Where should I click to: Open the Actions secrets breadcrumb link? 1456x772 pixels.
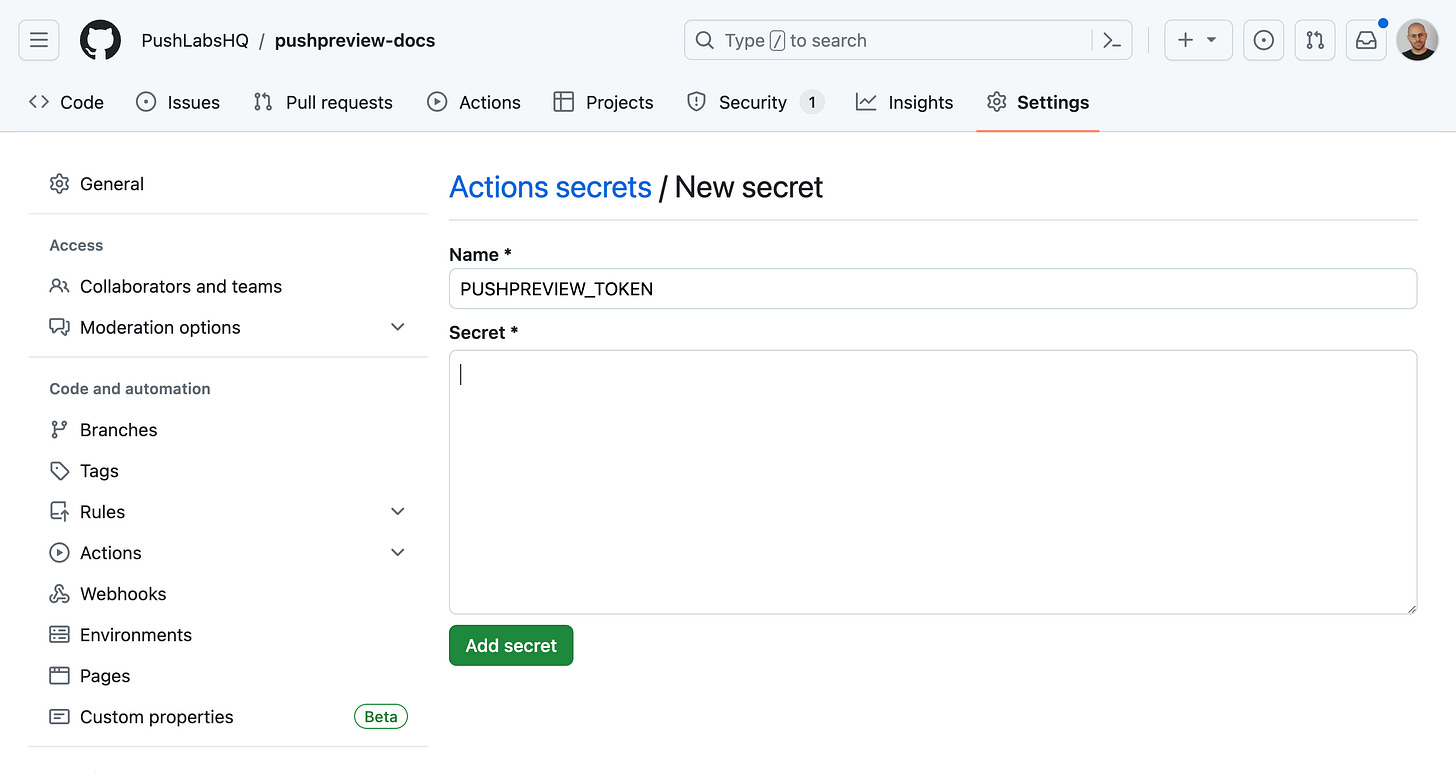click(x=550, y=187)
